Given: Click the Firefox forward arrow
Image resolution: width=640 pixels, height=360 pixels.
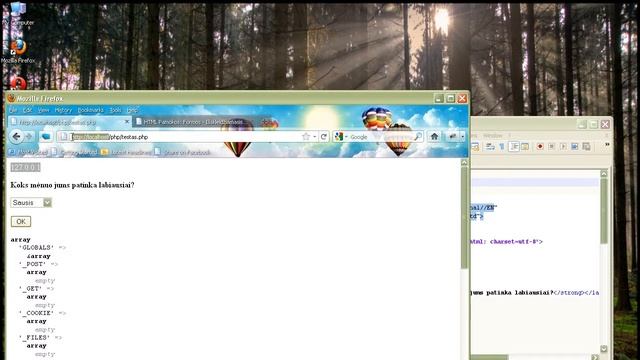Looking at the screenshot, I should (29, 137).
